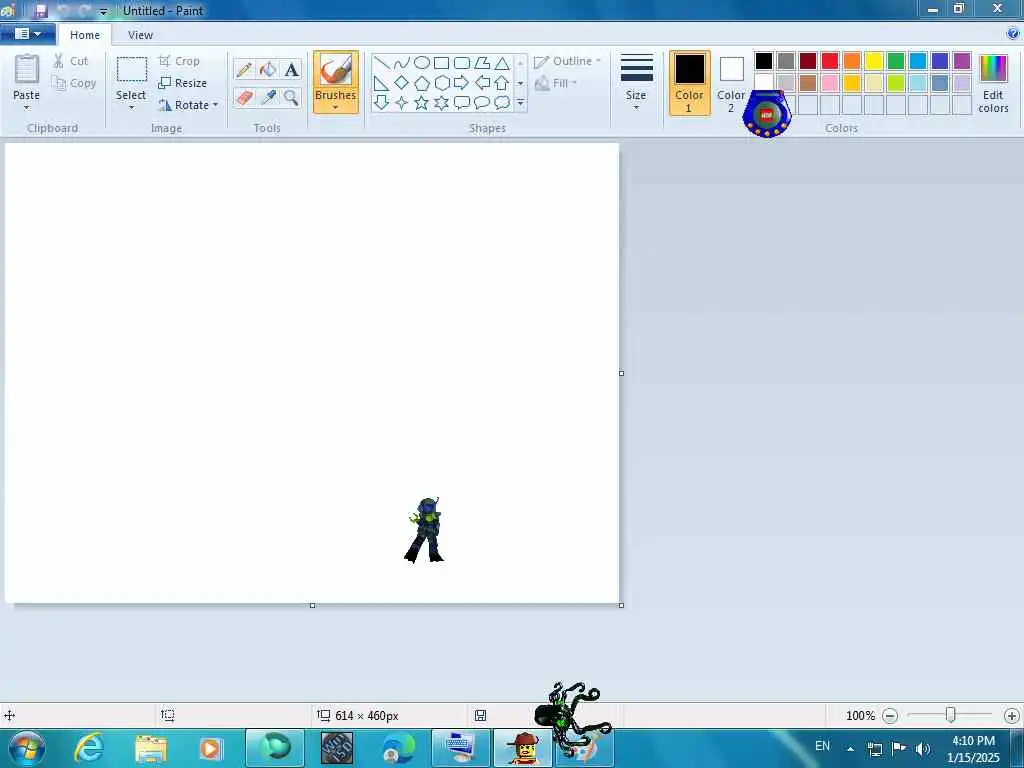1024x768 pixels.
Task: Choose the Down arrow shape
Action: point(382,103)
